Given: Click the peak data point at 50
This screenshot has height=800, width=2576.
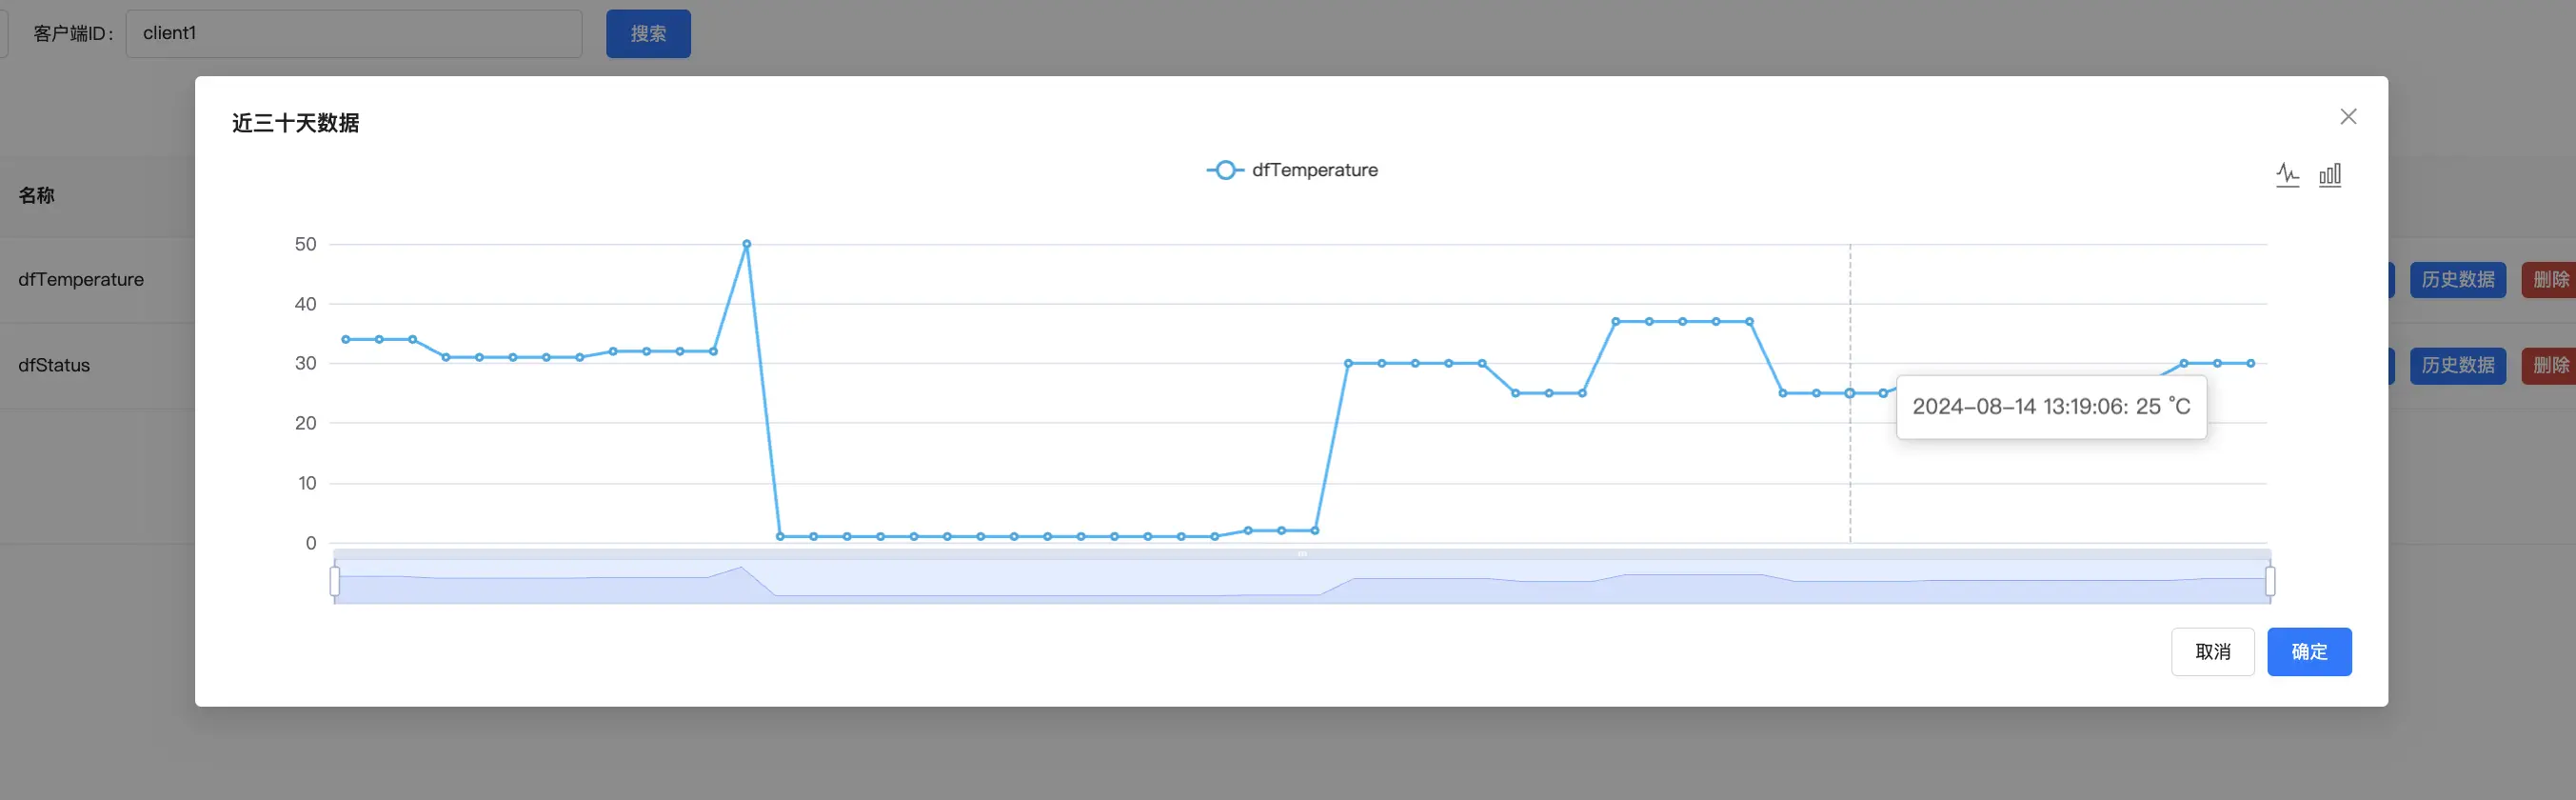Looking at the screenshot, I should point(747,244).
